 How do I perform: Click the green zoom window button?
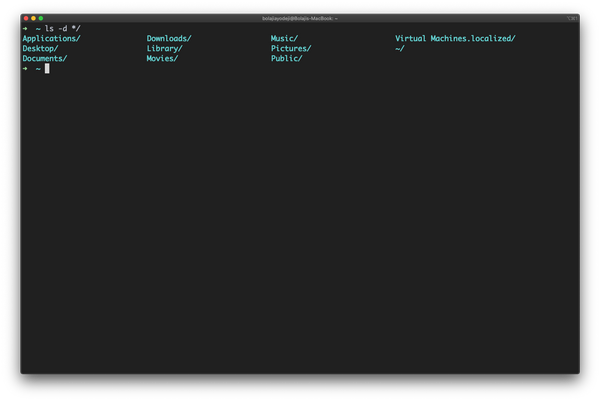point(40,18)
